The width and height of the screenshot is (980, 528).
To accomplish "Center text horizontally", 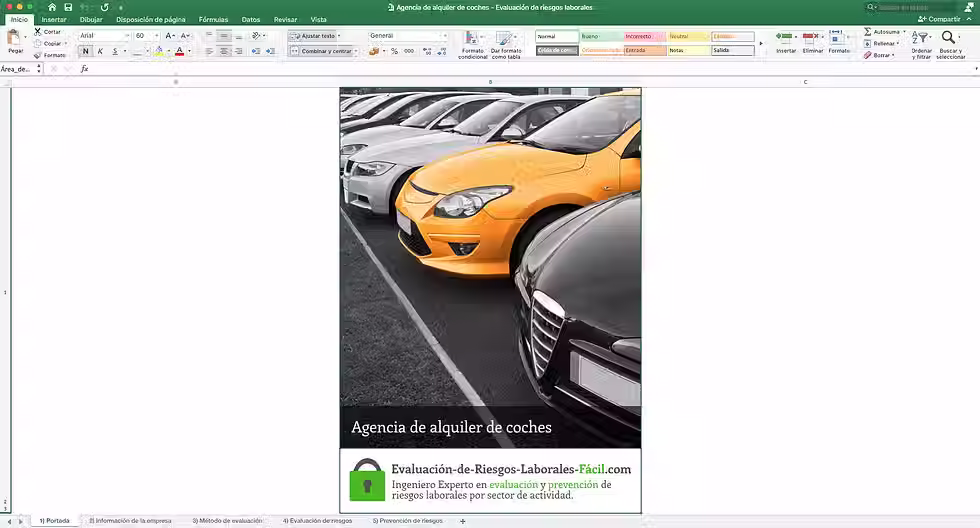I will click(x=224, y=51).
